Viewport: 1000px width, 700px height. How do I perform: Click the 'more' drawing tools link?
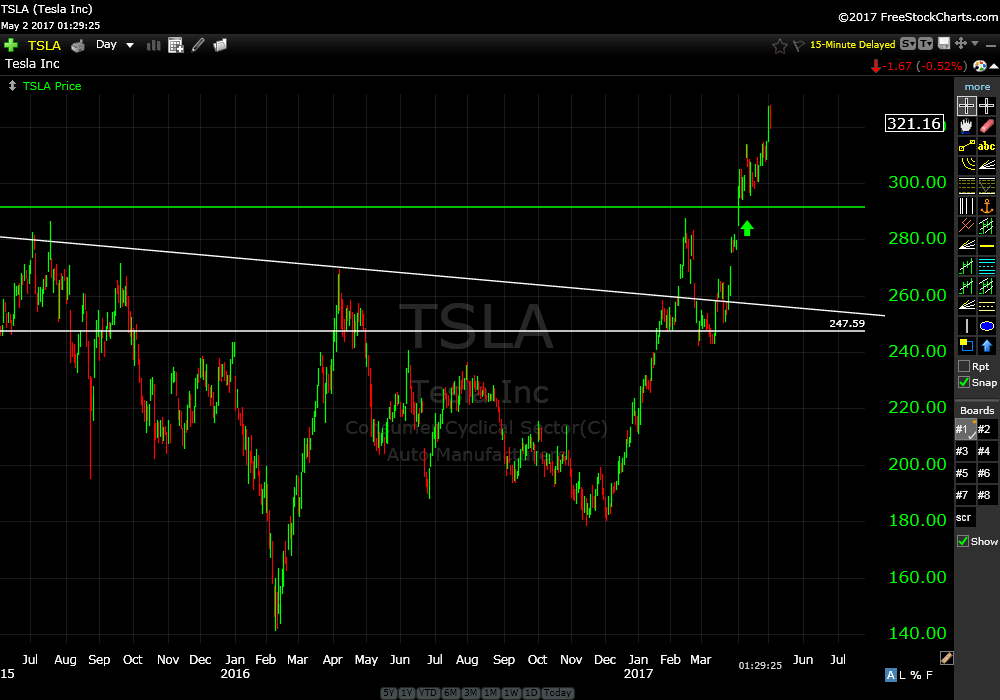coord(977,87)
